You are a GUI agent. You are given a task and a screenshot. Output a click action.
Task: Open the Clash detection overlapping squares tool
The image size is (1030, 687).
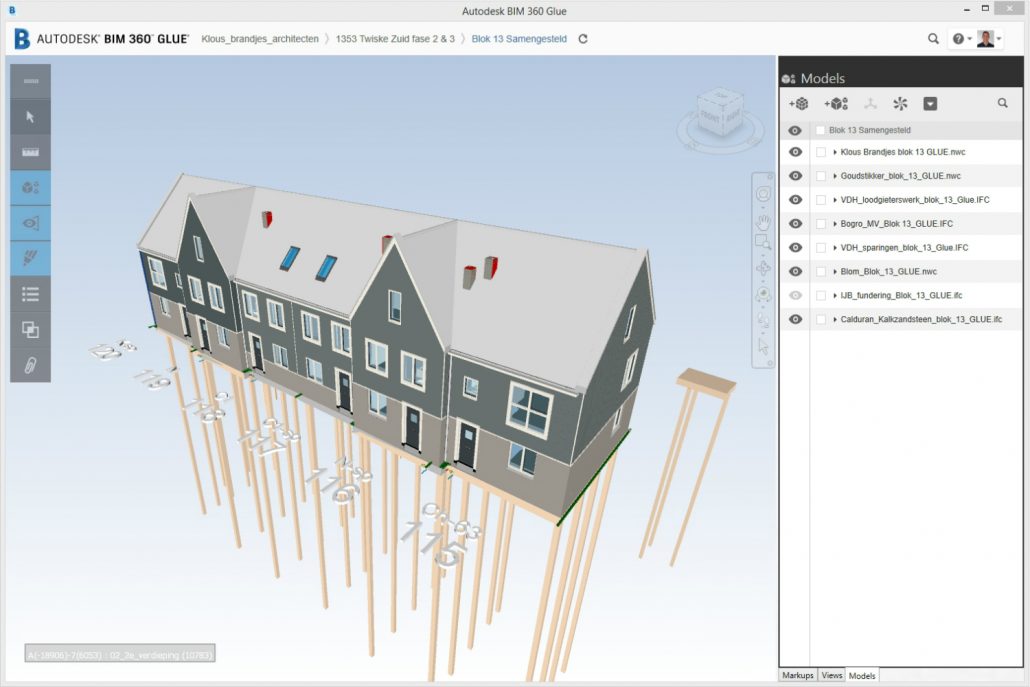pyautogui.click(x=30, y=330)
